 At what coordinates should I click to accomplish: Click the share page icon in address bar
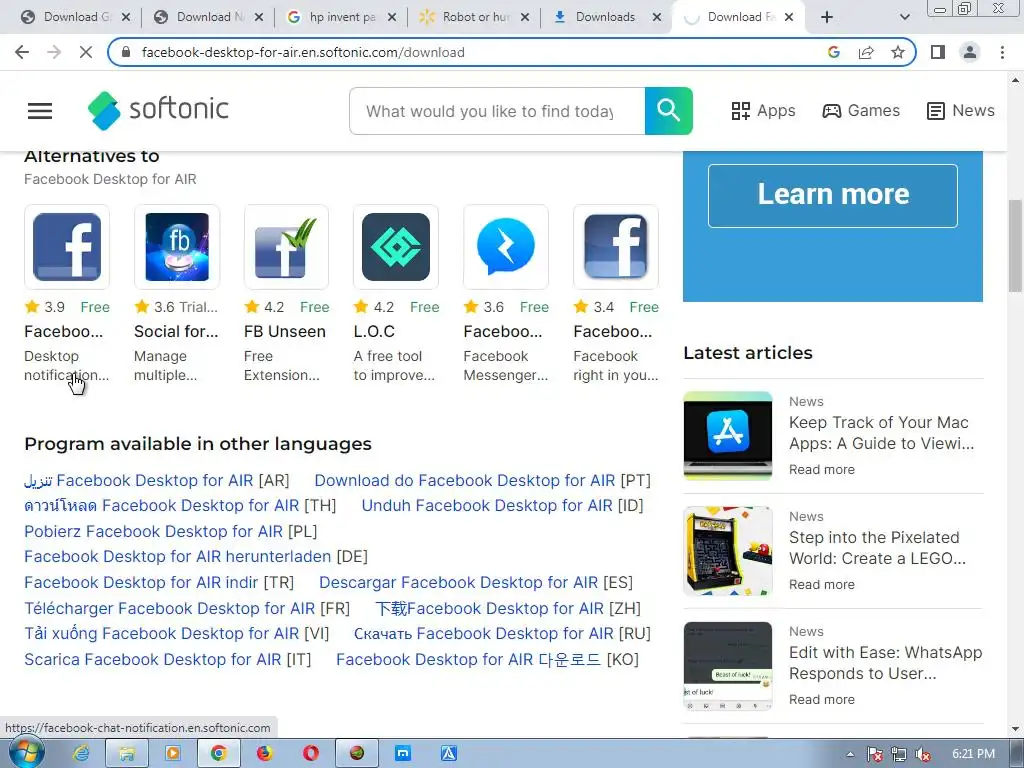tap(866, 52)
